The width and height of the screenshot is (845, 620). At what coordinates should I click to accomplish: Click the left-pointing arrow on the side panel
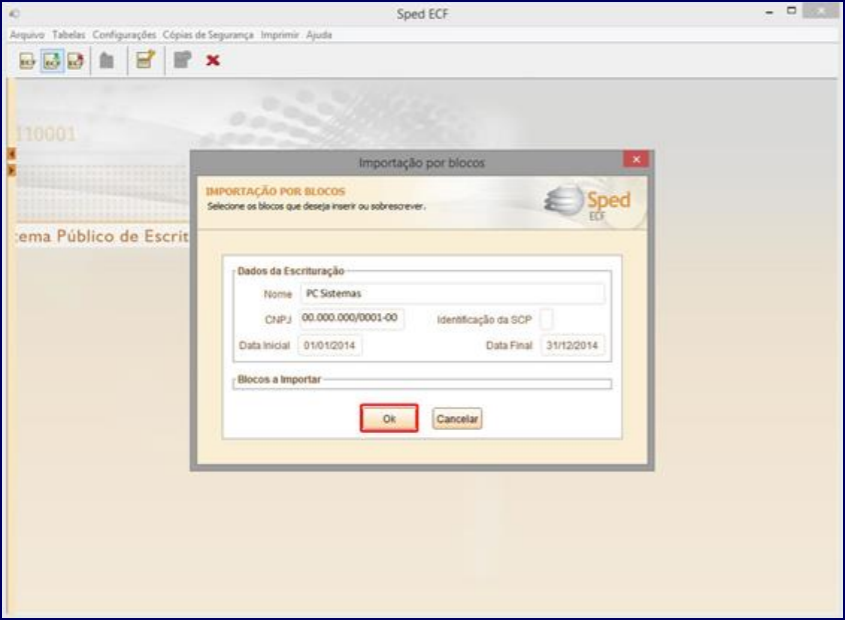pyautogui.click(x=11, y=154)
